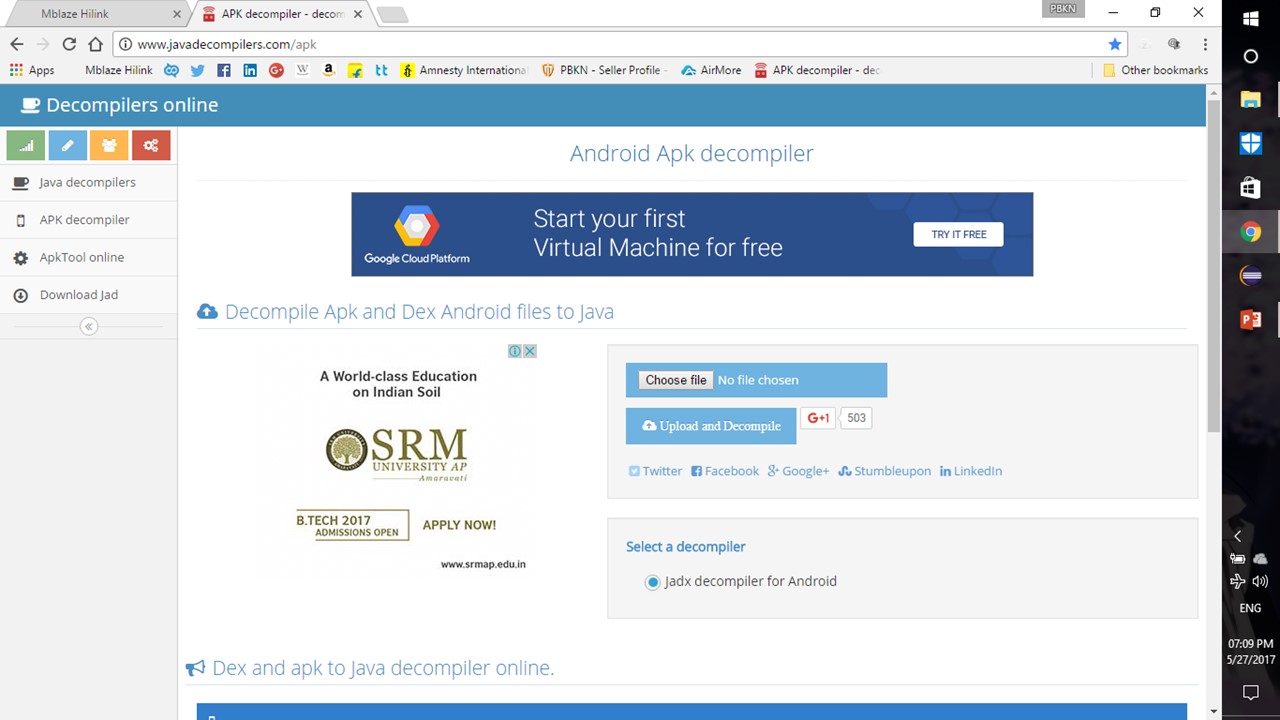Click the bookmark star in address bar
The height and width of the screenshot is (720, 1280).
pos(1114,44)
